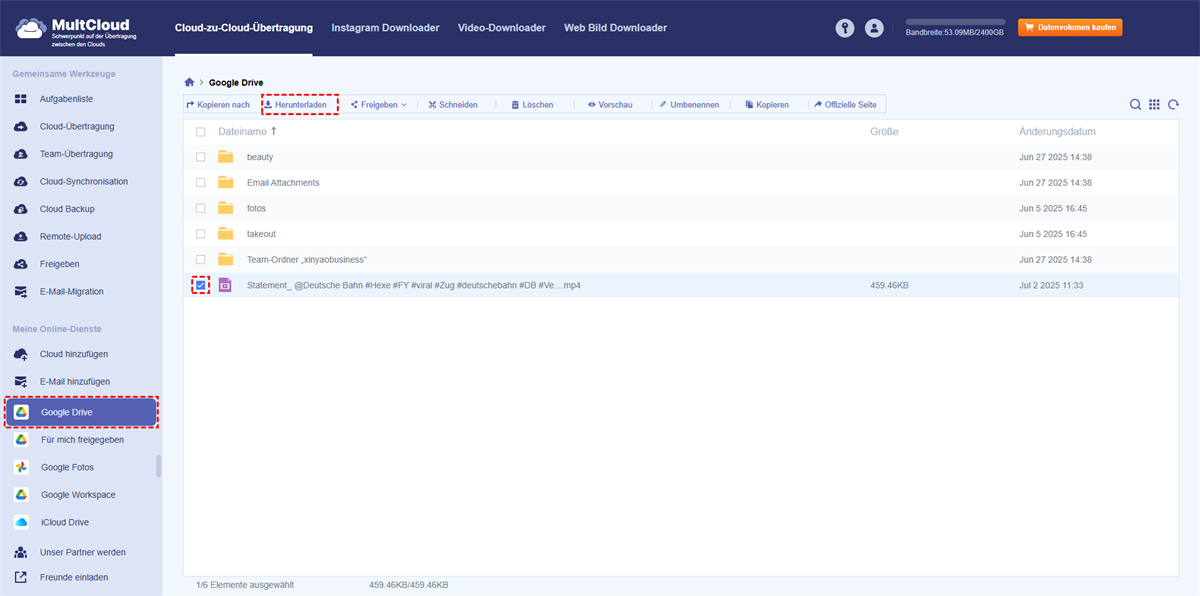Check the takeout folder checkbox
The width and height of the screenshot is (1200, 596).
pos(201,233)
